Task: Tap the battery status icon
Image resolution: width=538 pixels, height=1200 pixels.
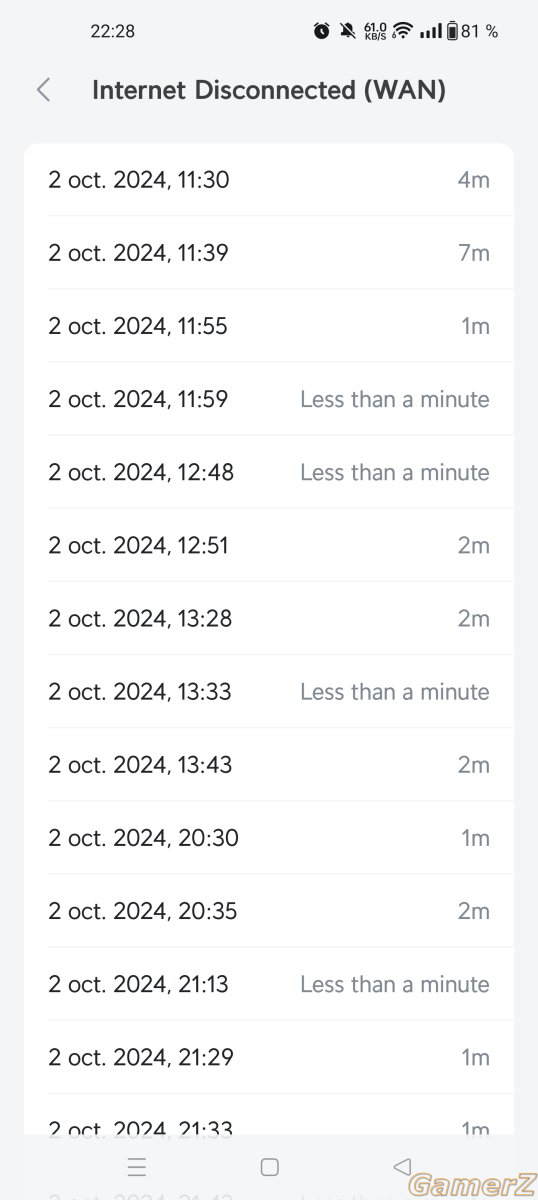Action: 452,31
